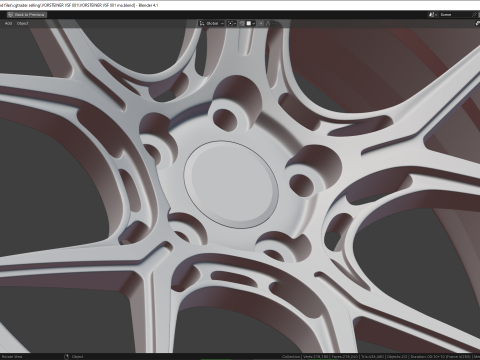Click the scene browse icon
The image size is (480, 360).
click(x=432, y=15)
